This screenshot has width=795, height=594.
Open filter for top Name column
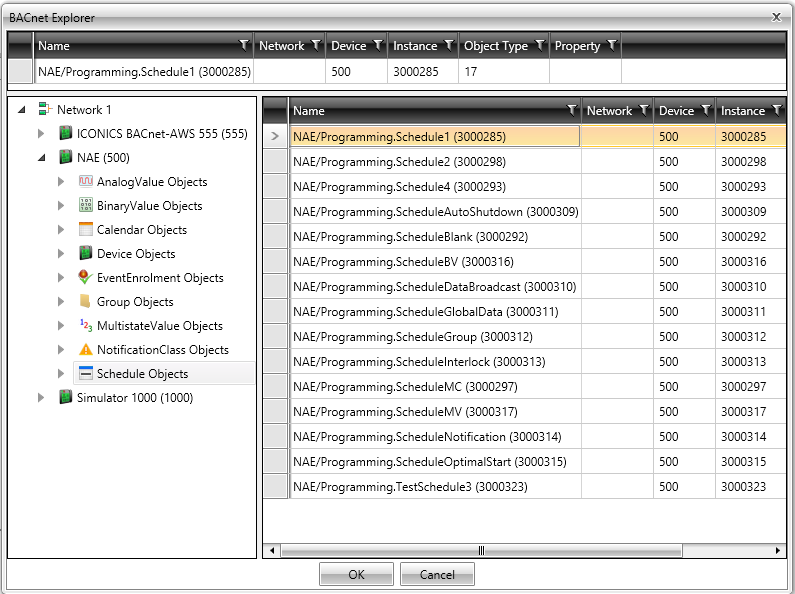[x=244, y=46]
